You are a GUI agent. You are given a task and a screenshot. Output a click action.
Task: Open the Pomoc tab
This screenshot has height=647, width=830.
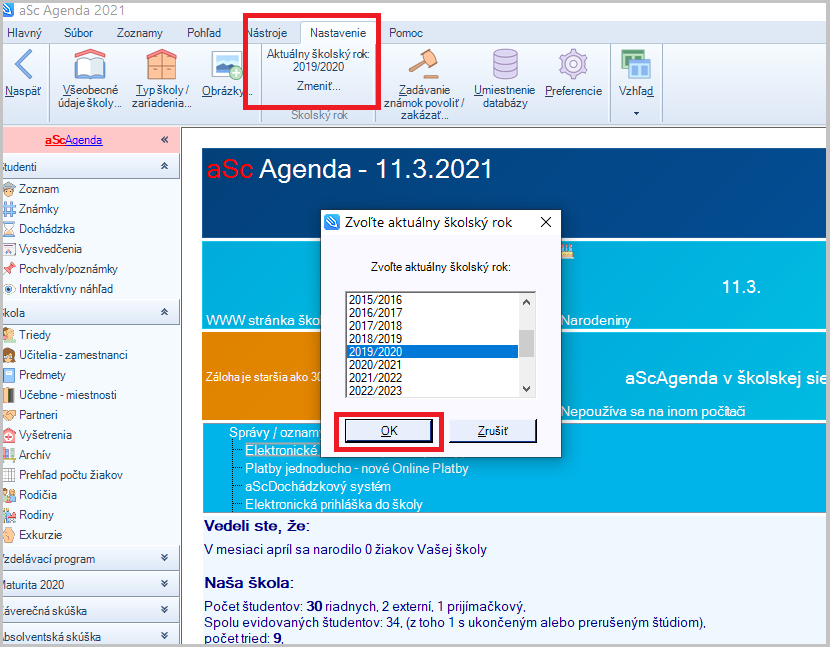(x=406, y=33)
